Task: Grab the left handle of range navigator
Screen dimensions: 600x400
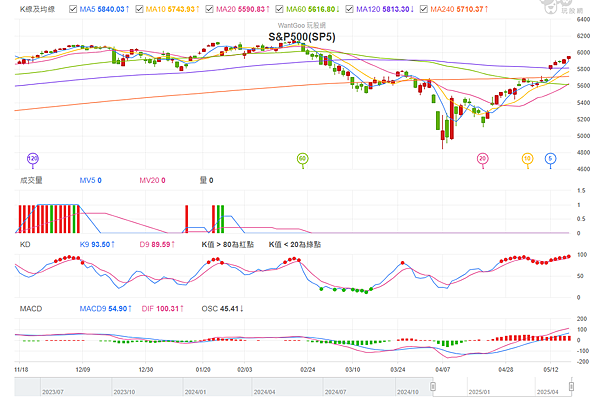Action: [x=433, y=386]
